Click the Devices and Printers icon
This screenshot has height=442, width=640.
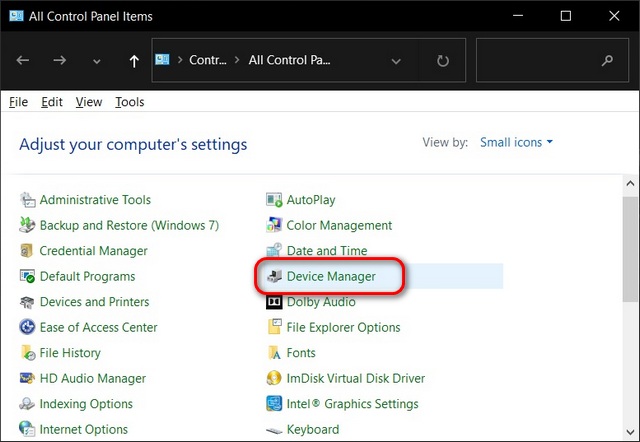coord(27,302)
